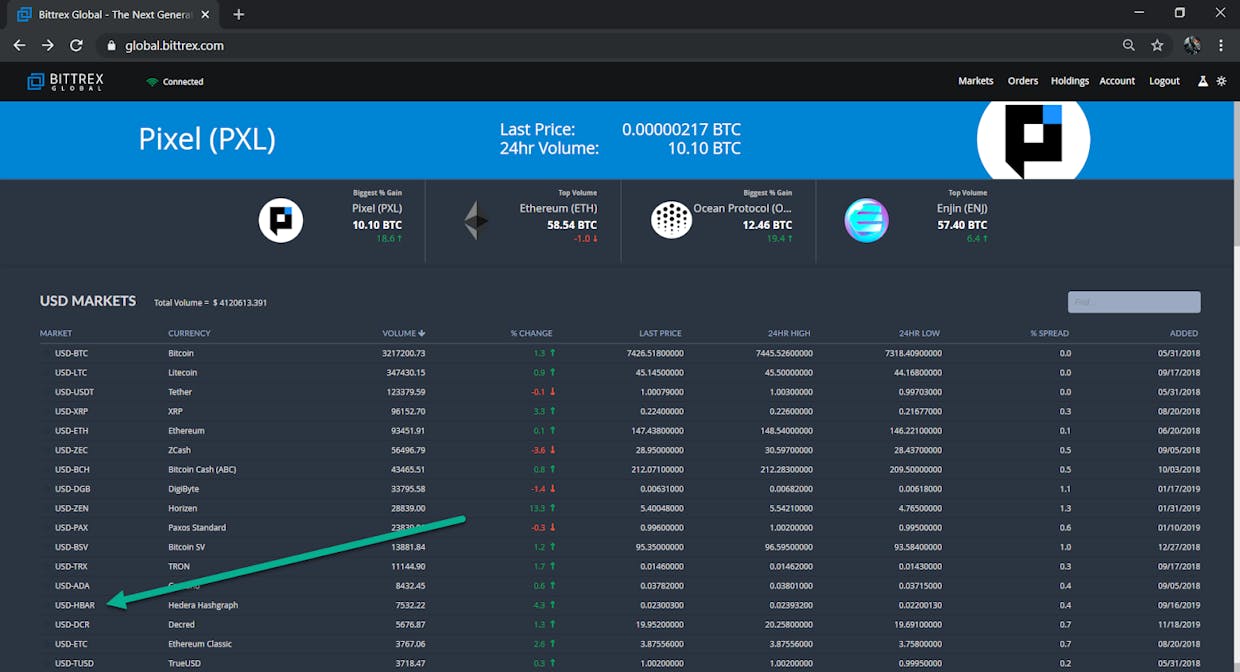The image size is (1240, 672).
Task: Open the Orders menu item
Action: point(1023,81)
